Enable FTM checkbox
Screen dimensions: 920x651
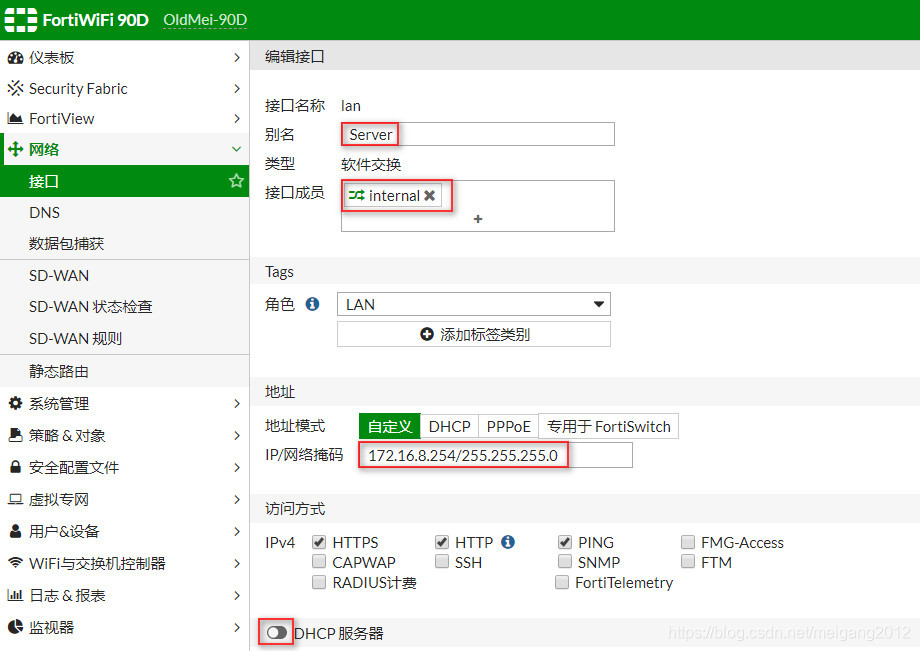(688, 562)
